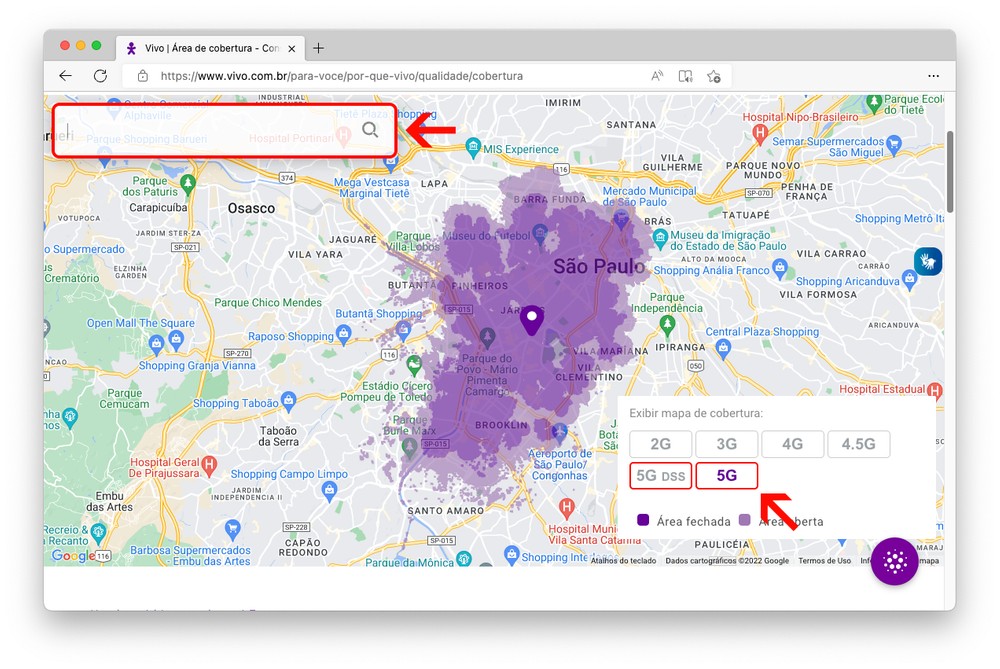Click MIS Experience map marker
Screen dimensions: 1000x669
point(473,147)
